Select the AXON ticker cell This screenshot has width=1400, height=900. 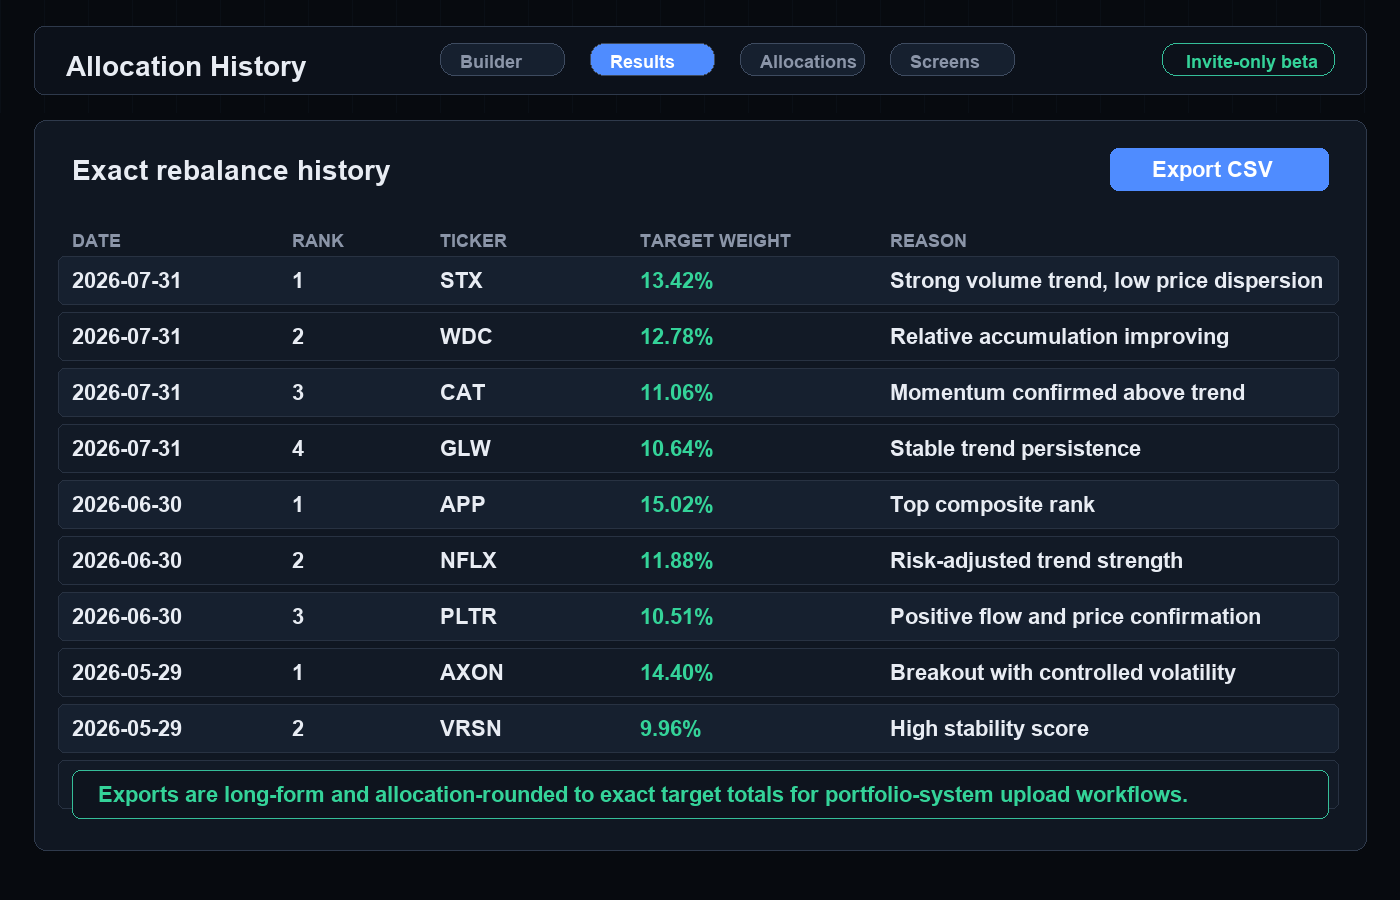coord(471,673)
